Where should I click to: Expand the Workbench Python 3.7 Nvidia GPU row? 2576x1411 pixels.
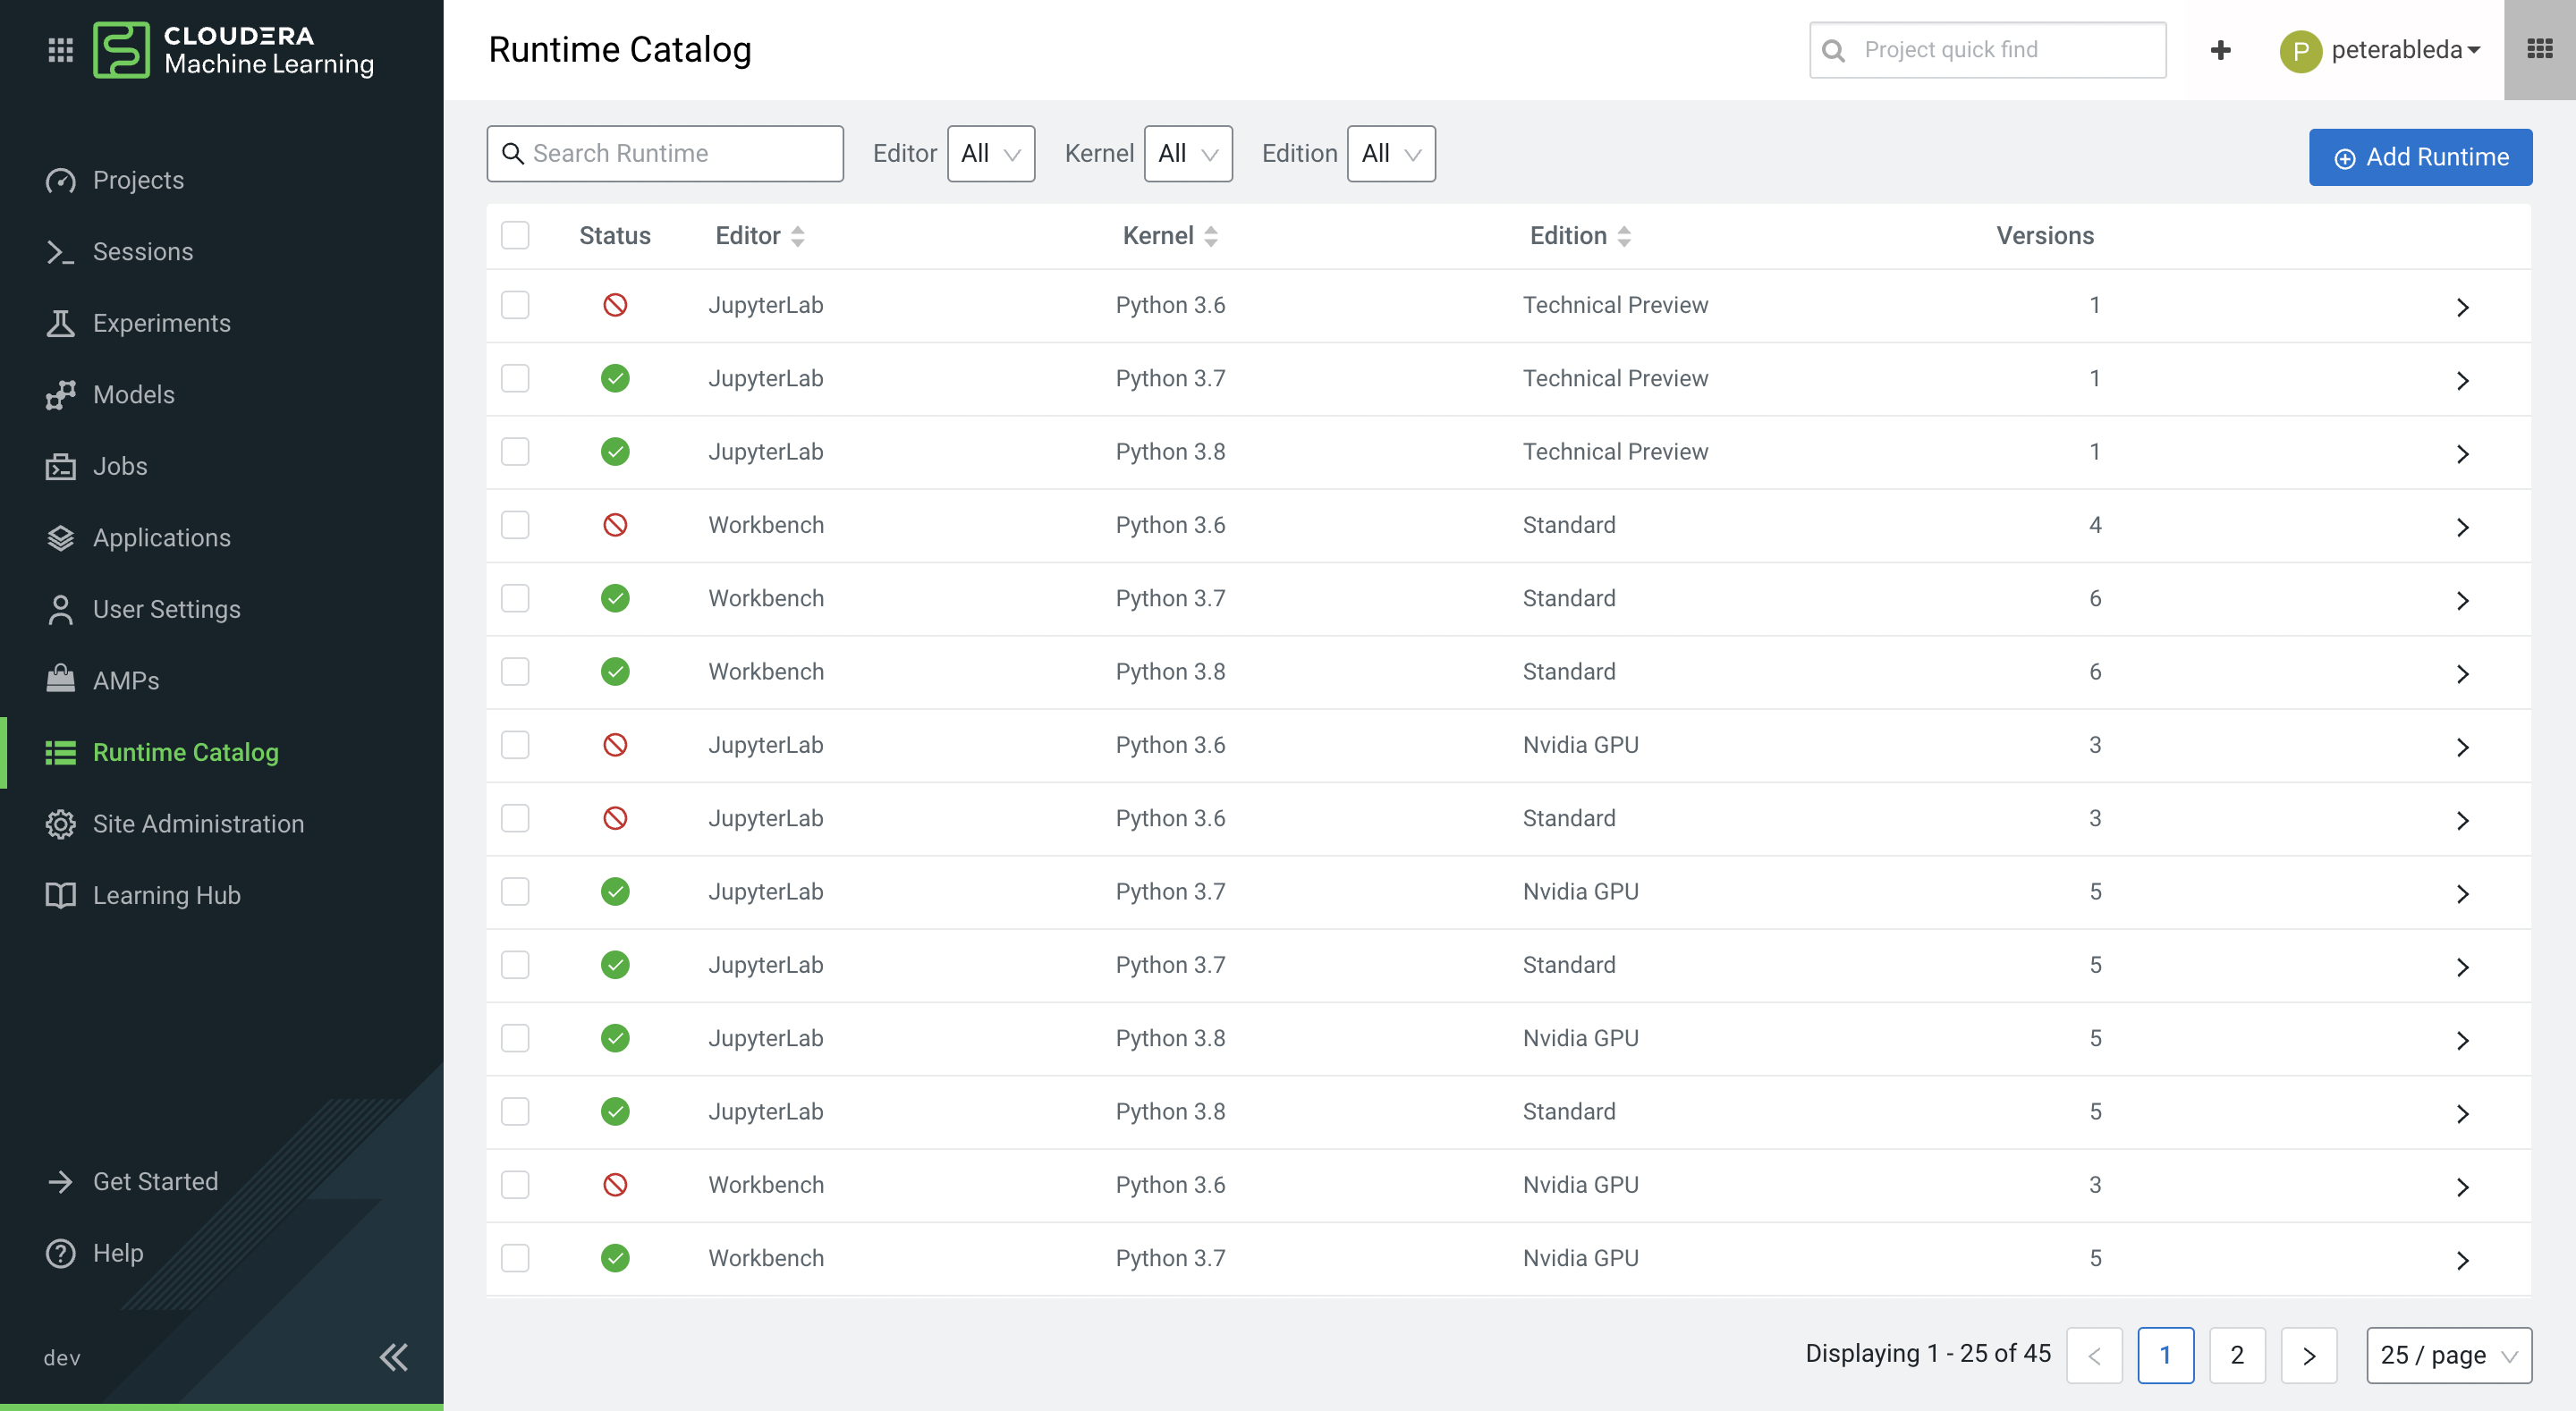[2463, 1259]
